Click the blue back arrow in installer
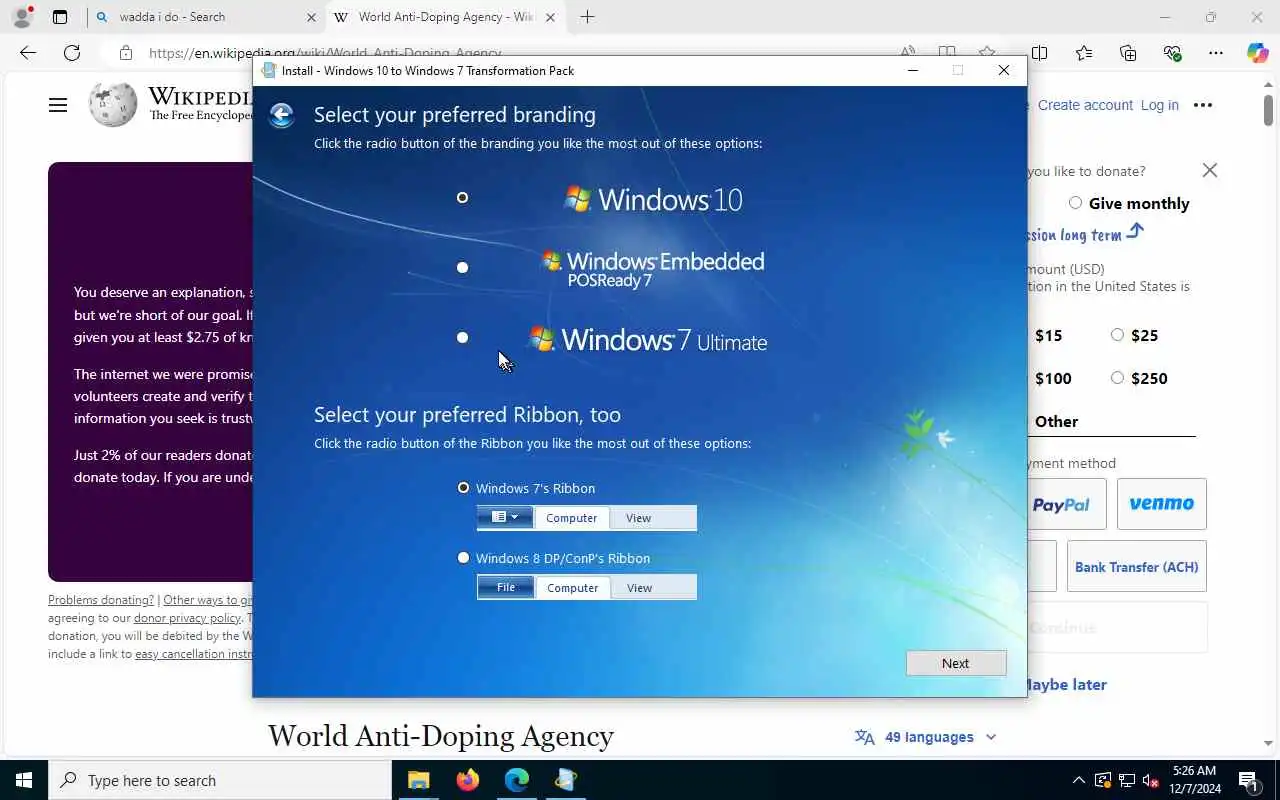The width and height of the screenshot is (1280, 800). pyautogui.click(x=282, y=116)
